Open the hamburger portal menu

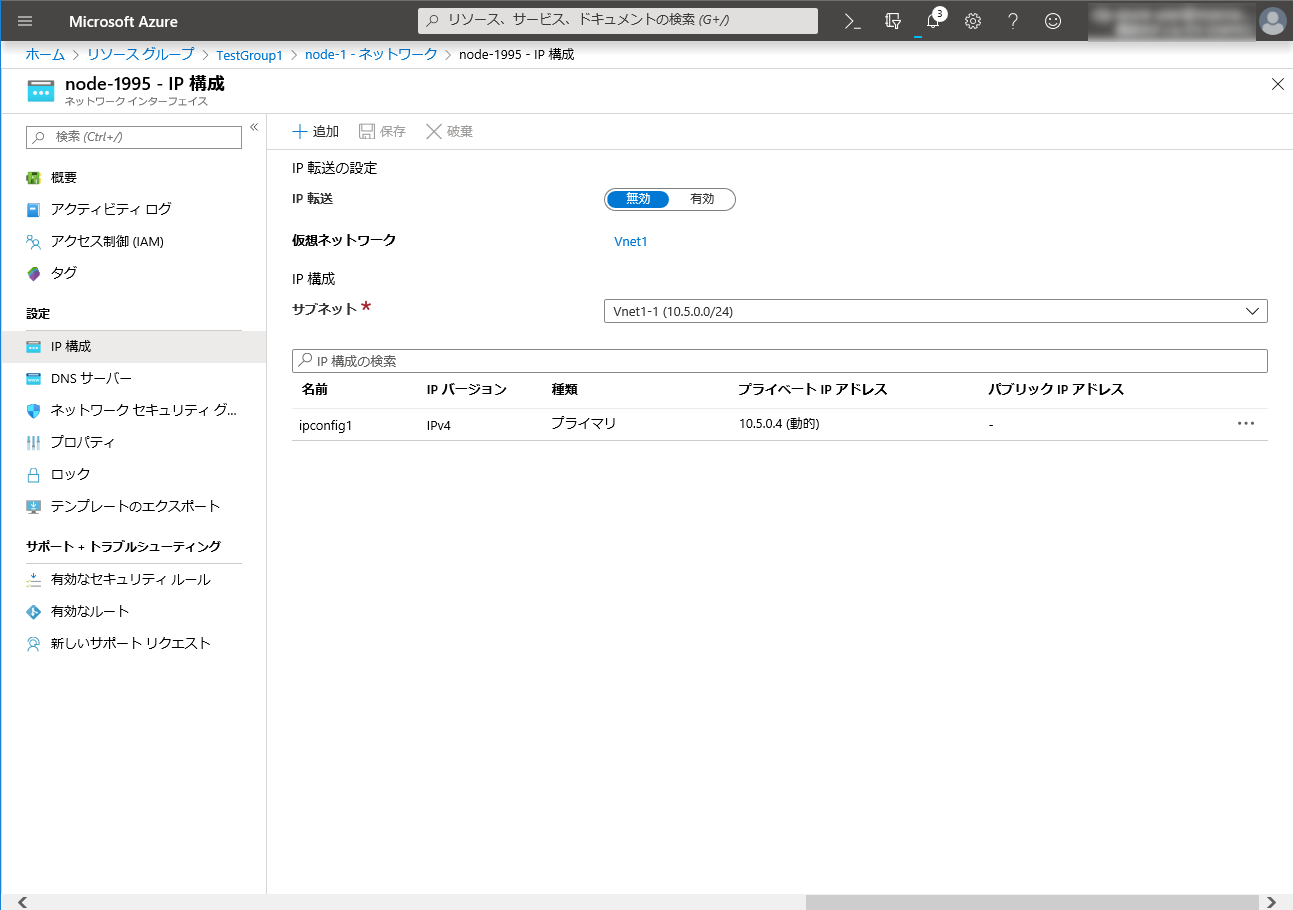25,21
